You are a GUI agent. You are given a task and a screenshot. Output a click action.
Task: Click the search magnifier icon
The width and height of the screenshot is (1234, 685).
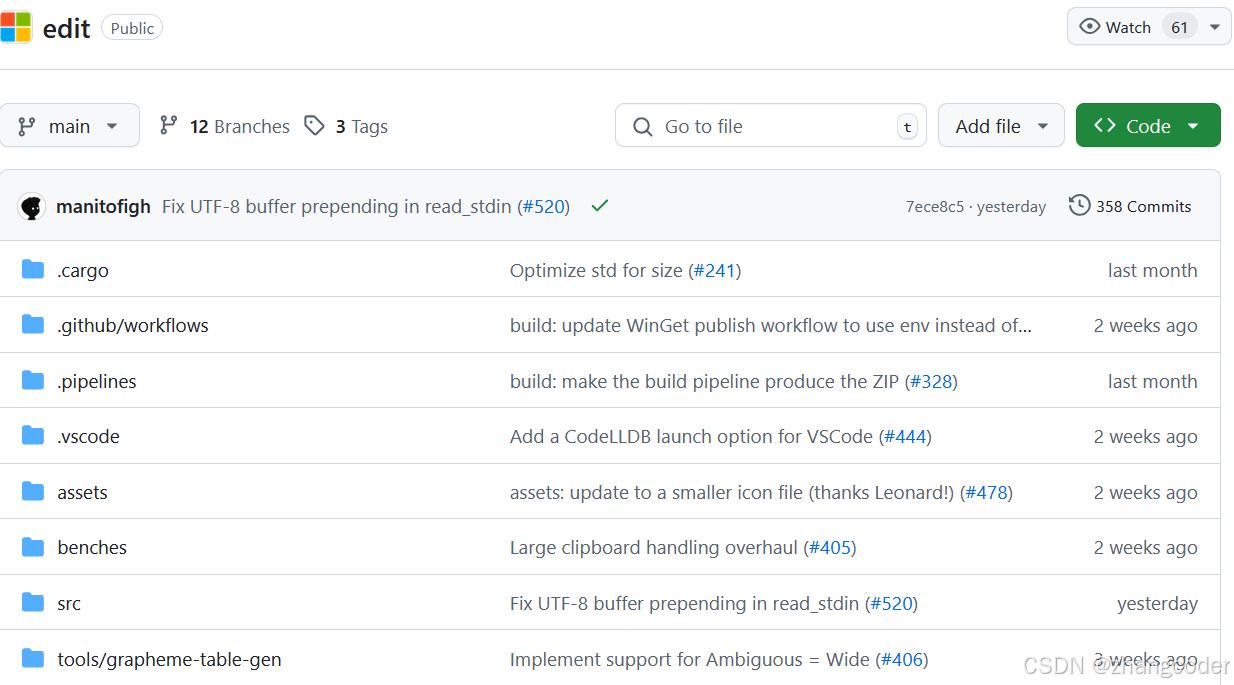point(643,127)
